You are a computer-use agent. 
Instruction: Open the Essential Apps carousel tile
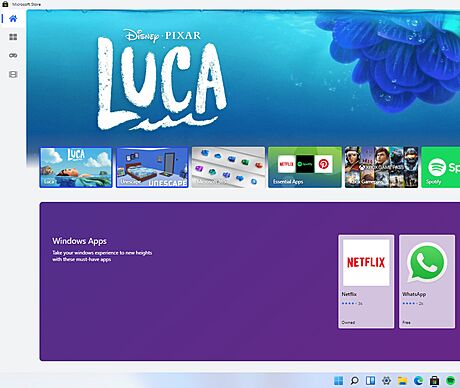pos(305,167)
